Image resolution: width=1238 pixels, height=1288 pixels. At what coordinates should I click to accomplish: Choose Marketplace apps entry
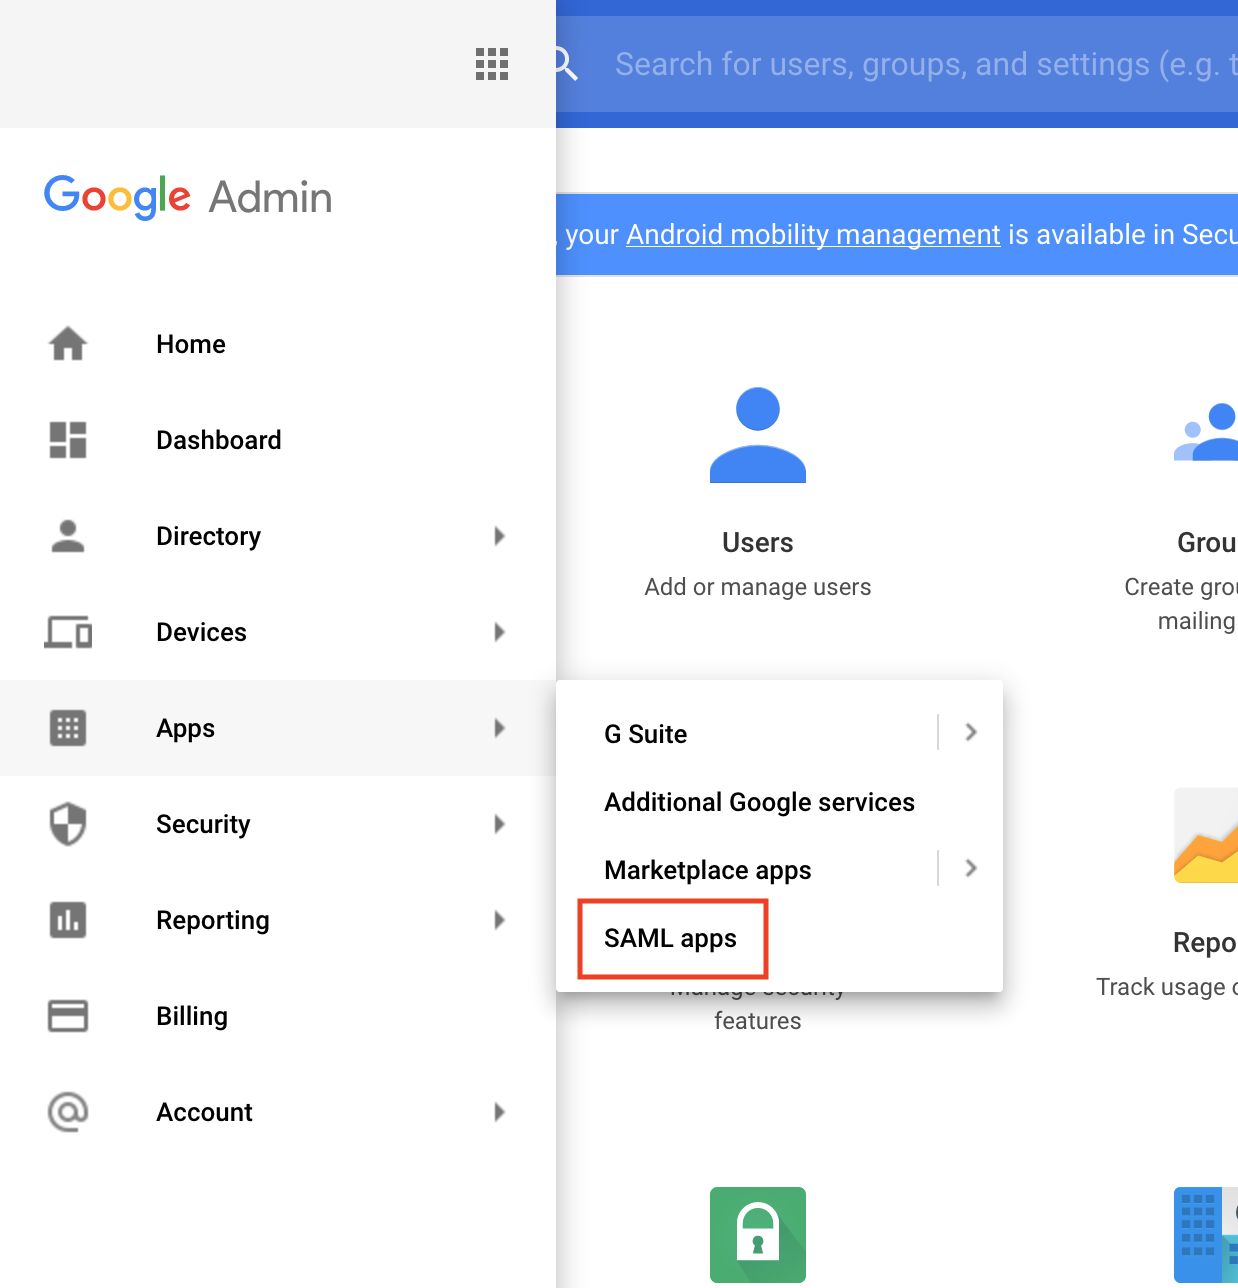point(708,870)
